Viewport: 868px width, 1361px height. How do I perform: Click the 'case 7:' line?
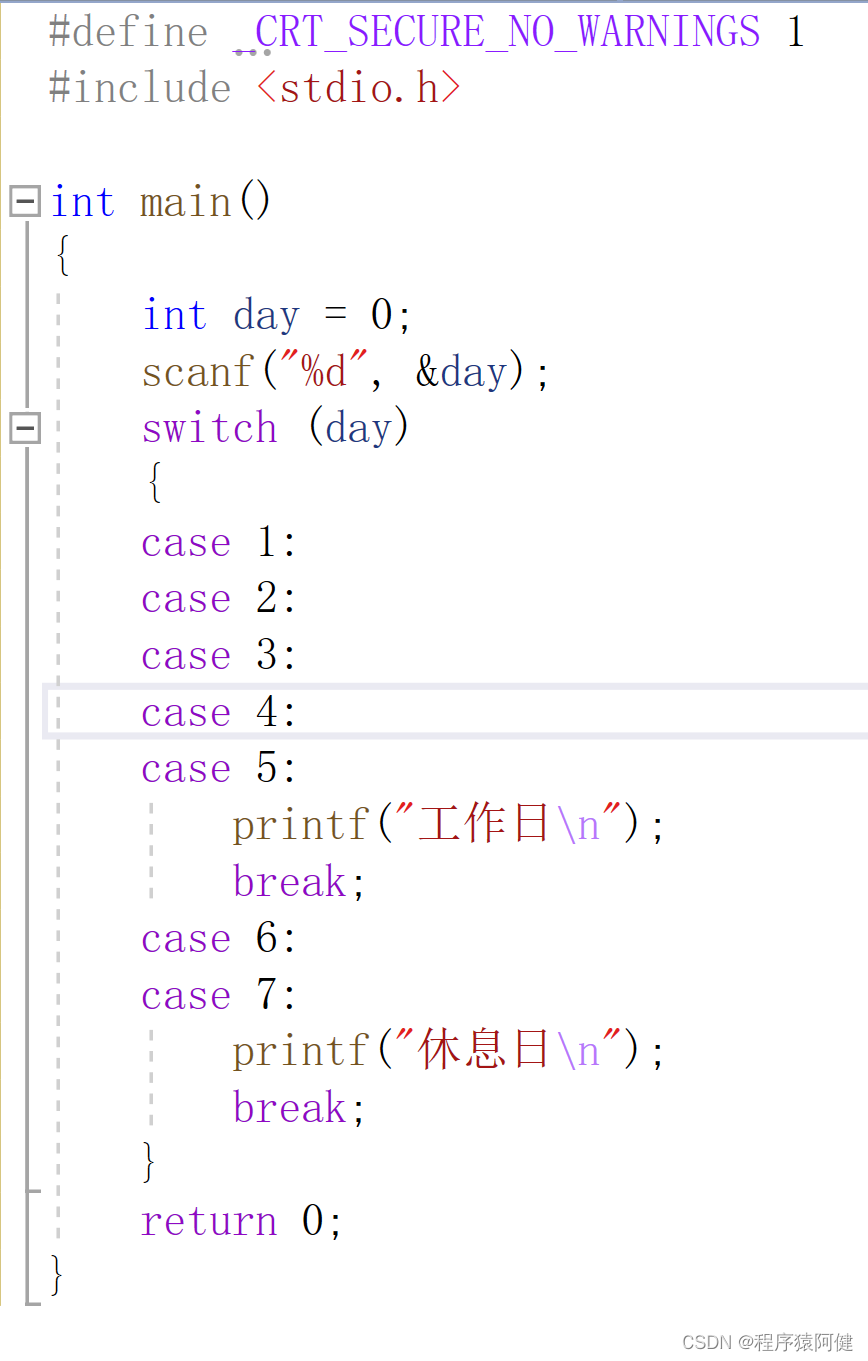(x=219, y=996)
